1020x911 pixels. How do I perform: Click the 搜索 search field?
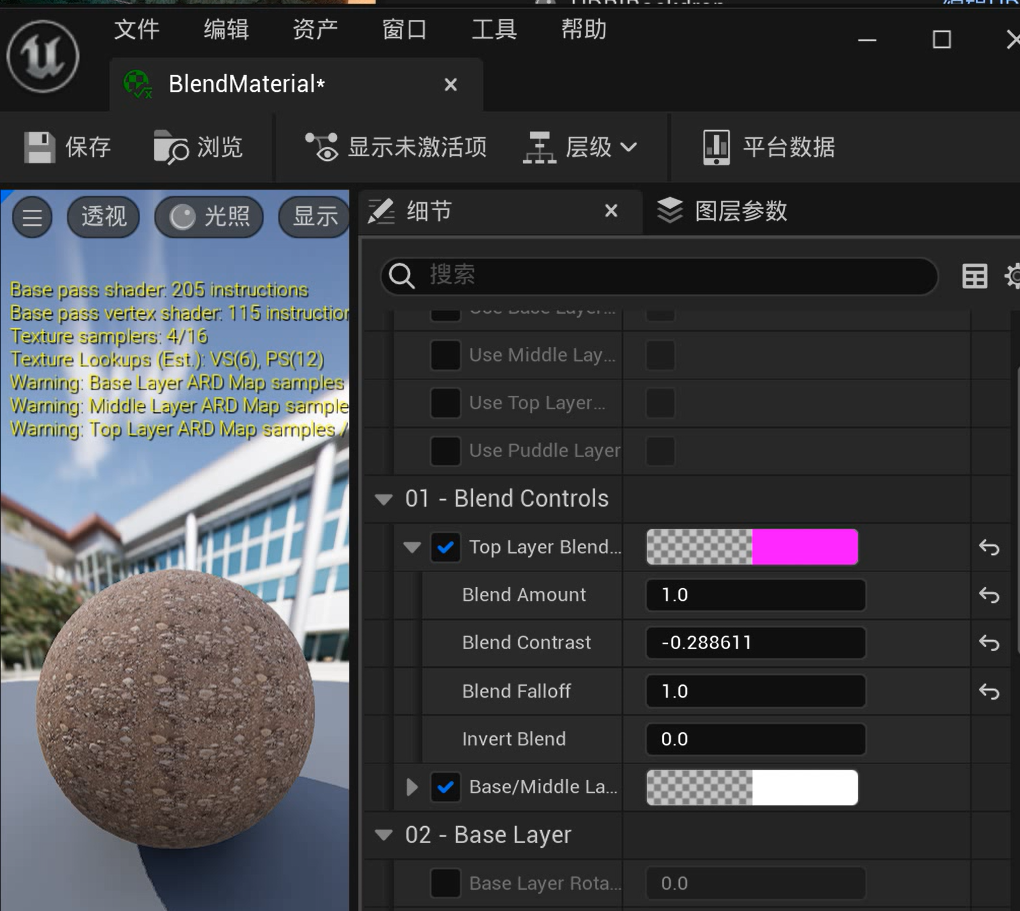(x=659, y=276)
